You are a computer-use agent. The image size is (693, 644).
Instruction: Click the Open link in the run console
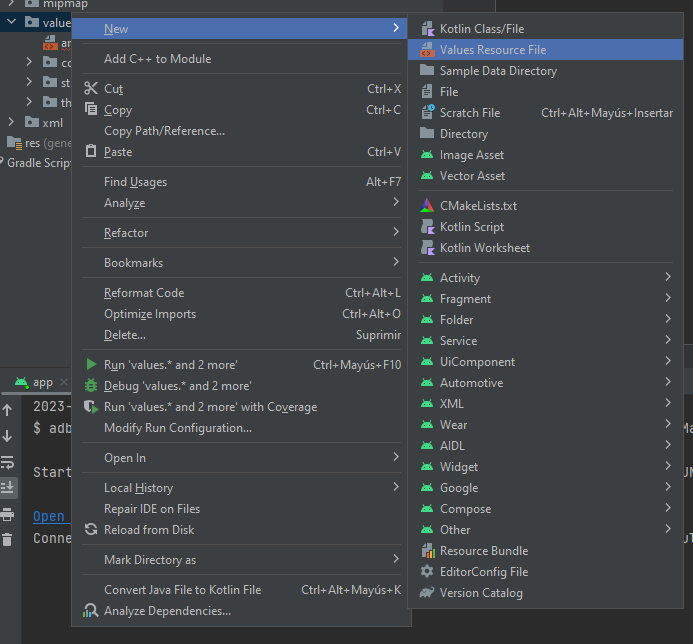pyautogui.click(x=48, y=517)
